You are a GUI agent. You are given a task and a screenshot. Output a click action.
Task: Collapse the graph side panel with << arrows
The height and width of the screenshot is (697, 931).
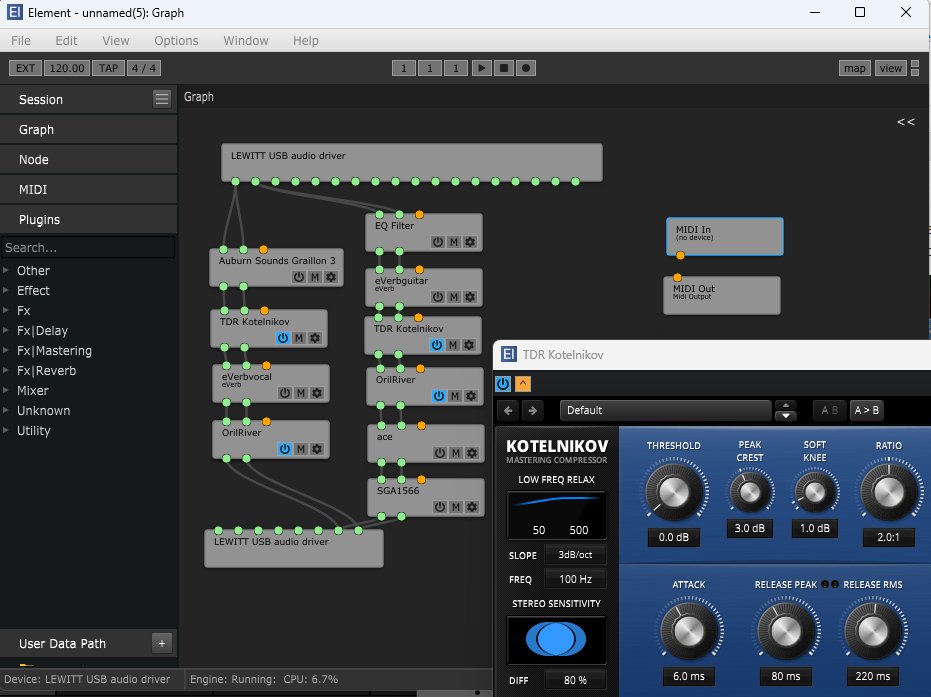pyautogui.click(x=905, y=122)
